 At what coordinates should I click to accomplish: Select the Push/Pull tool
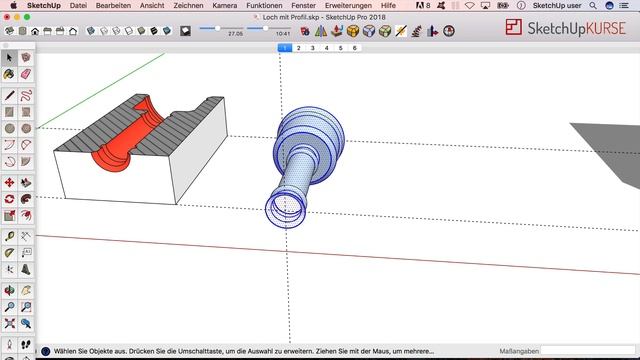point(26,183)
